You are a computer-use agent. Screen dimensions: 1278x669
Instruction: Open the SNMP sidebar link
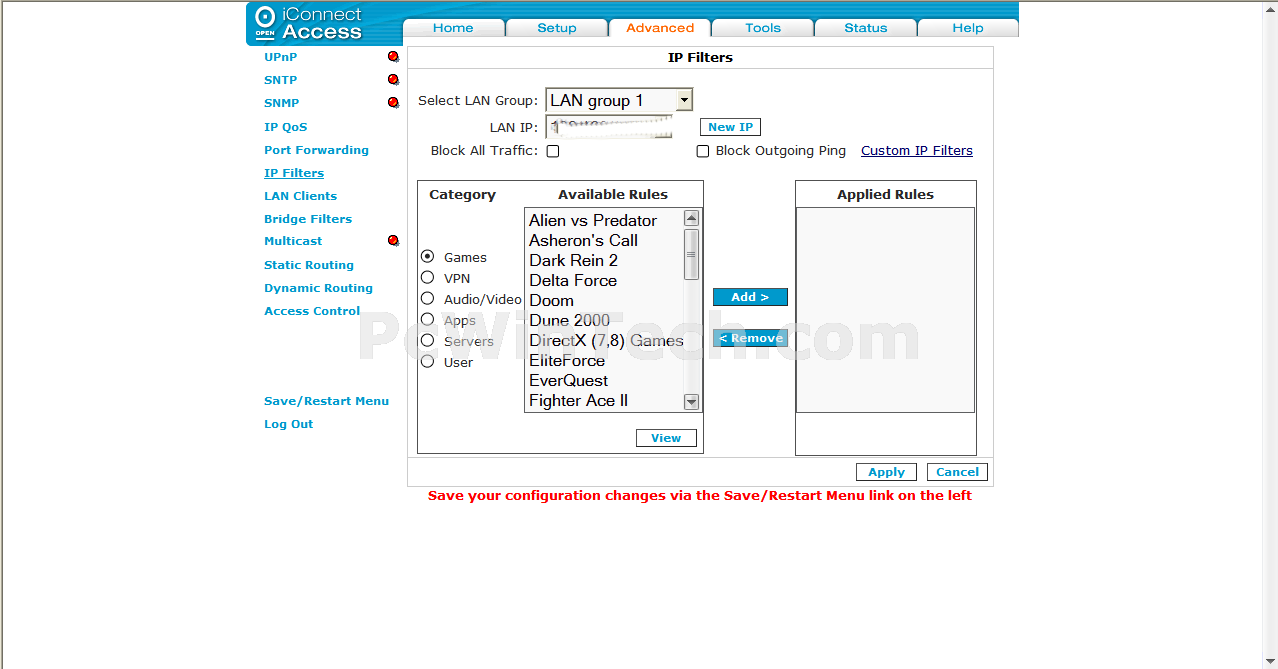coord(281,103)
